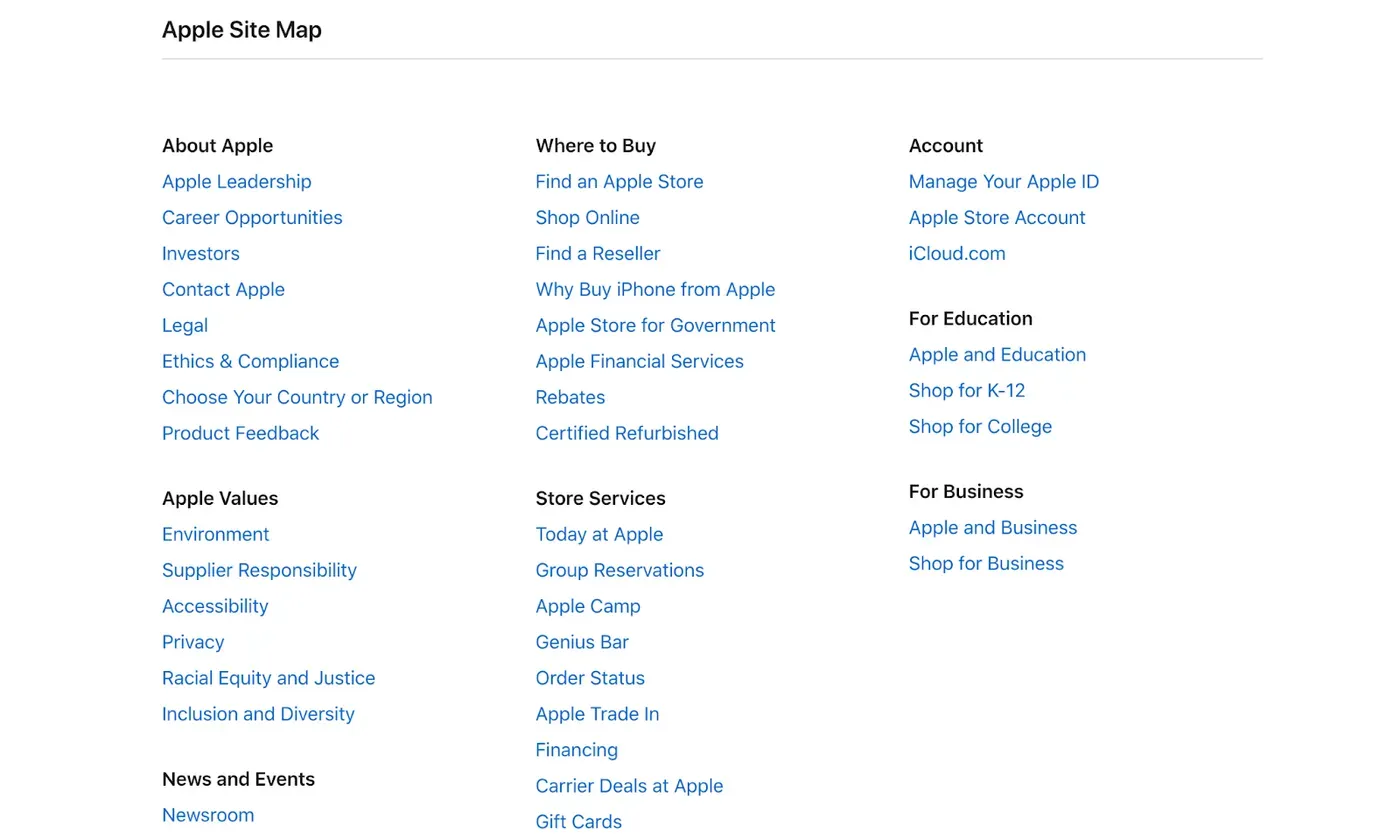Viewport: 1400px width, 839px height.
Task: Click the Privacy link
Action: [x=193, y=642]
